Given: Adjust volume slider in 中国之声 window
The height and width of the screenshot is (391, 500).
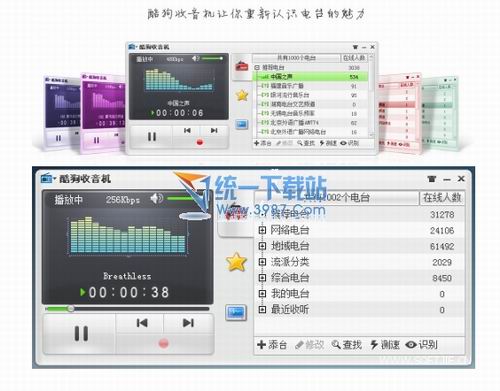Looking at the screenshot, I should point(212,59).
